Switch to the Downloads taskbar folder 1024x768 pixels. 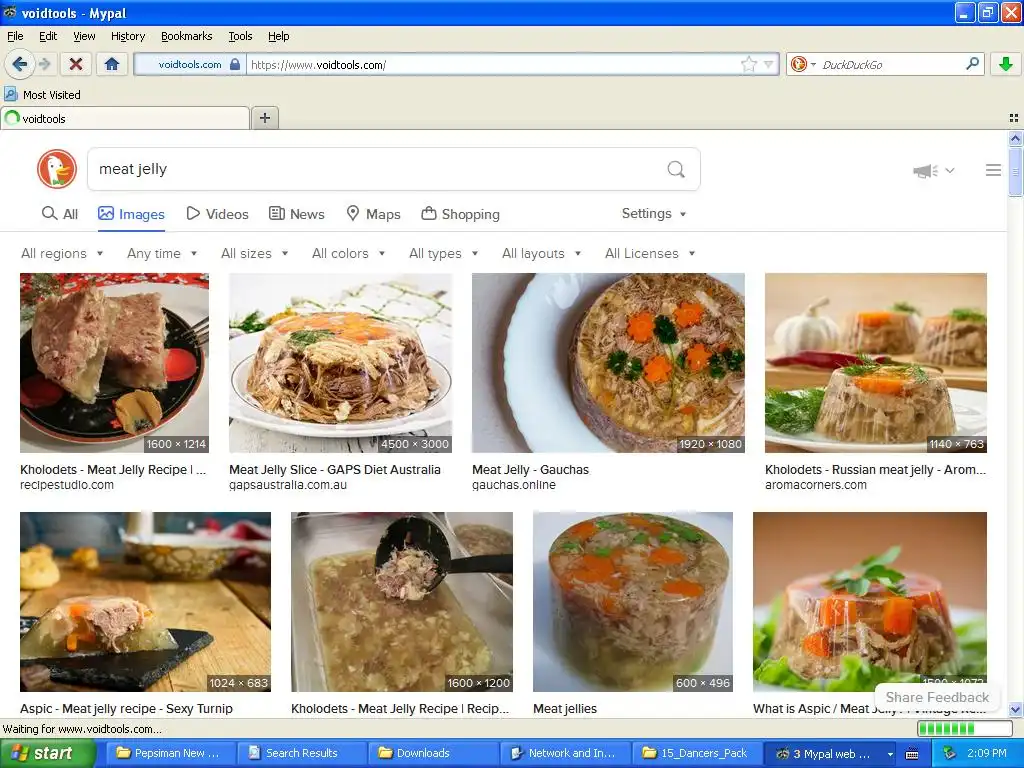coord(432,753)
